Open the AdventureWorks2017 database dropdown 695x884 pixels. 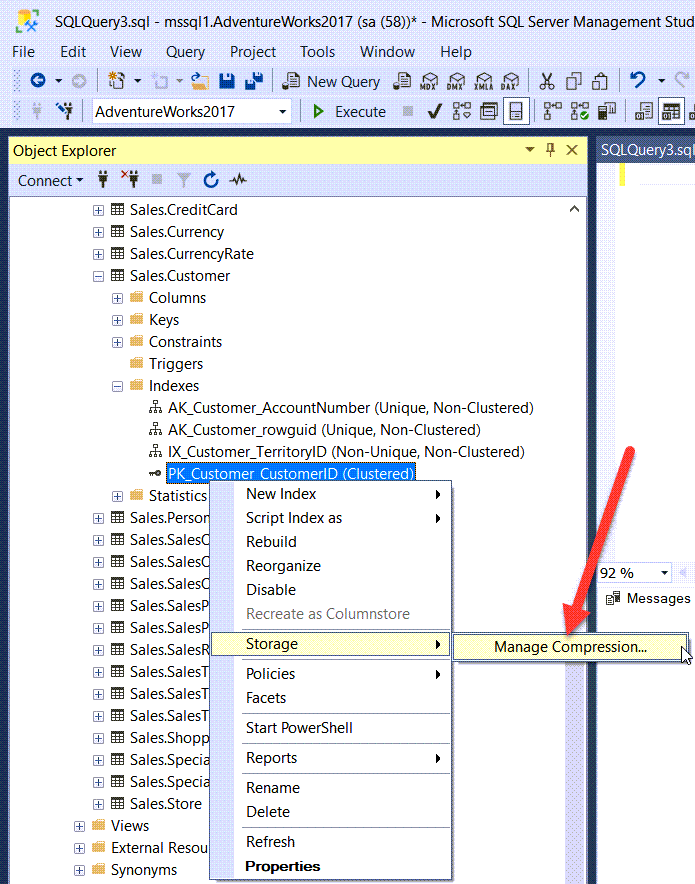coord(282,112)
